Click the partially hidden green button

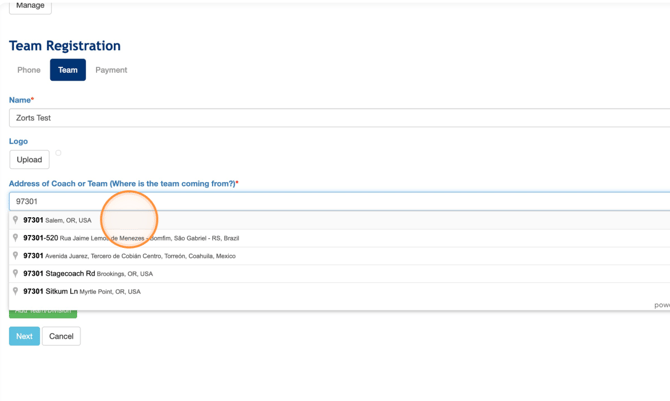click(x=43, y=314)
